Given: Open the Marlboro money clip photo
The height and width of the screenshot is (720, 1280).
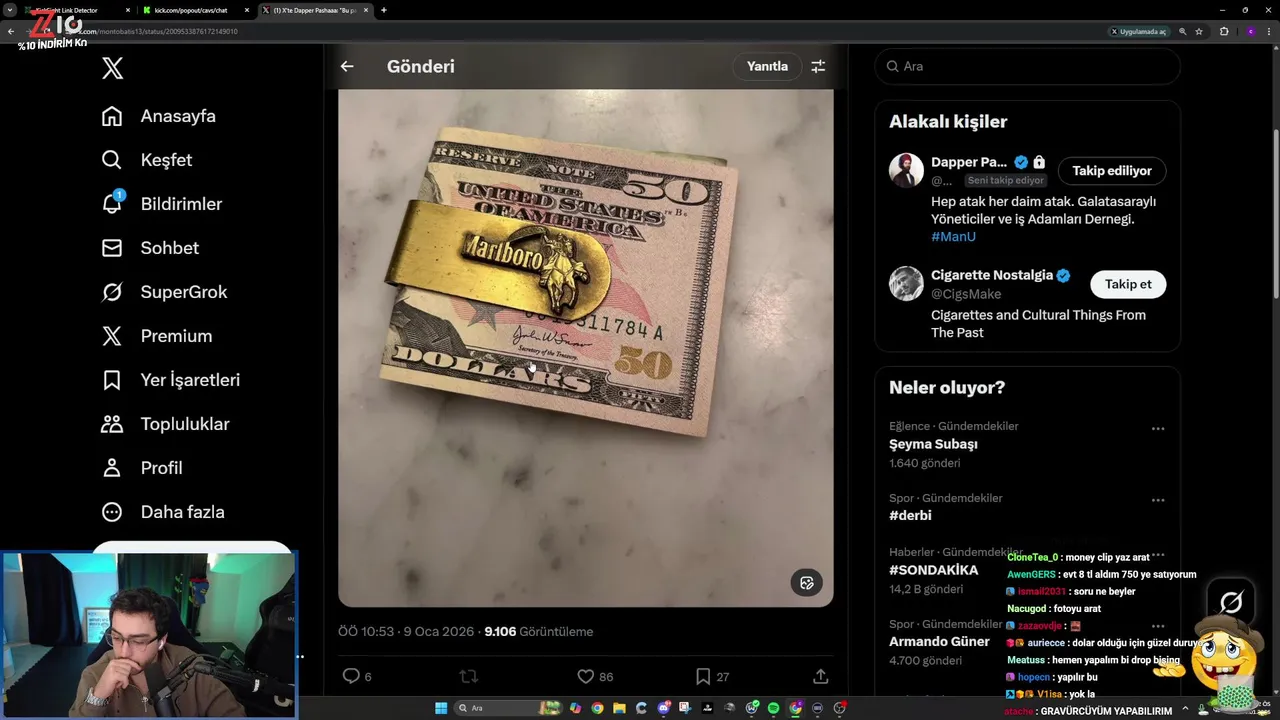Looking at the screenshot, I should point(585,347).
